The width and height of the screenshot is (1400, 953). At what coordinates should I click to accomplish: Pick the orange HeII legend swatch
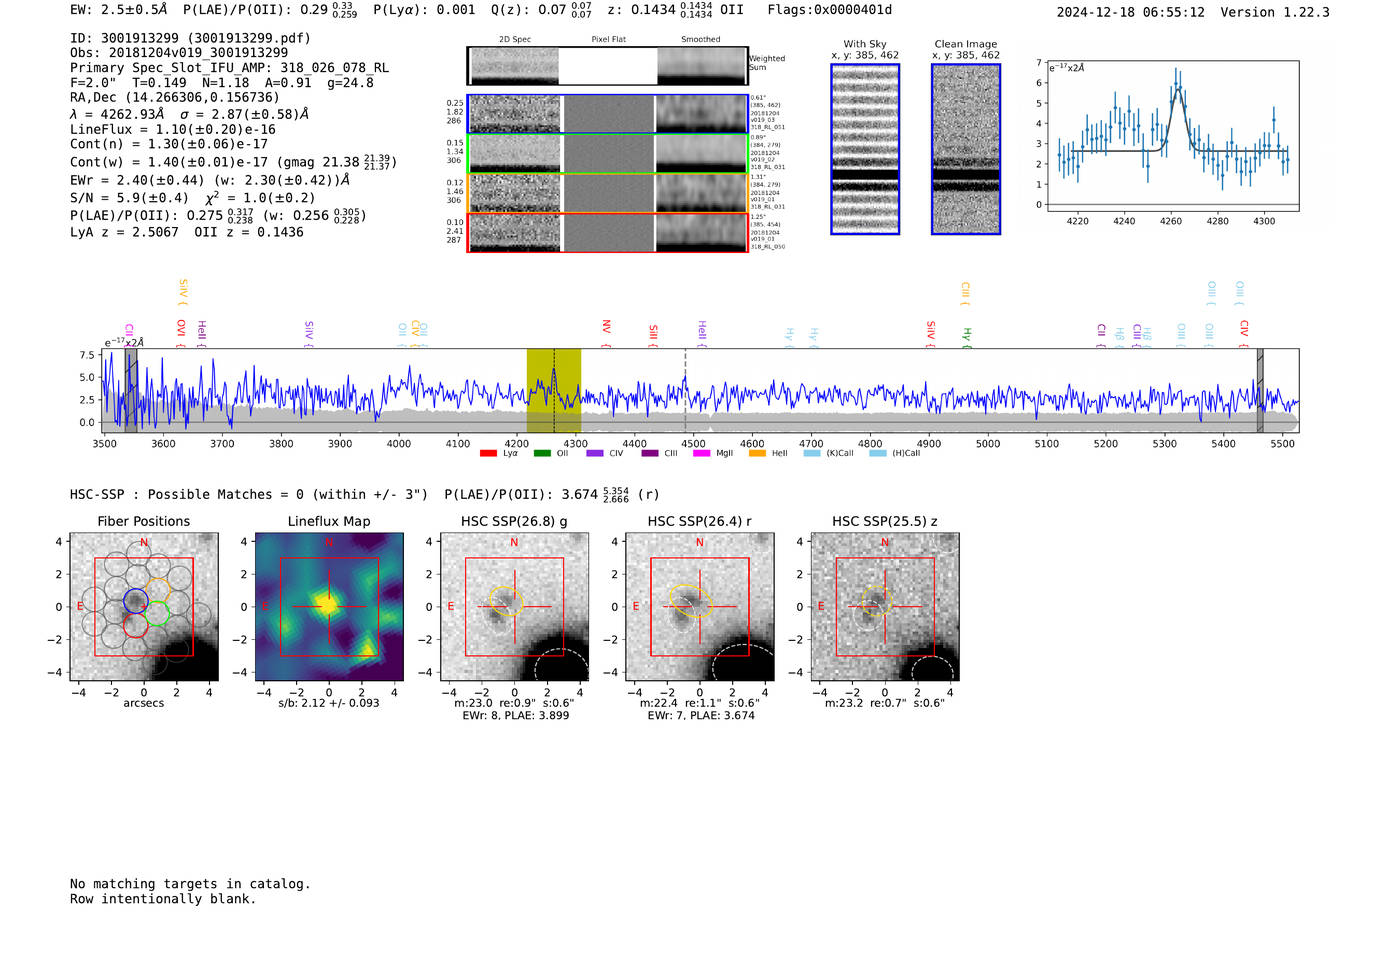[758, 453]
